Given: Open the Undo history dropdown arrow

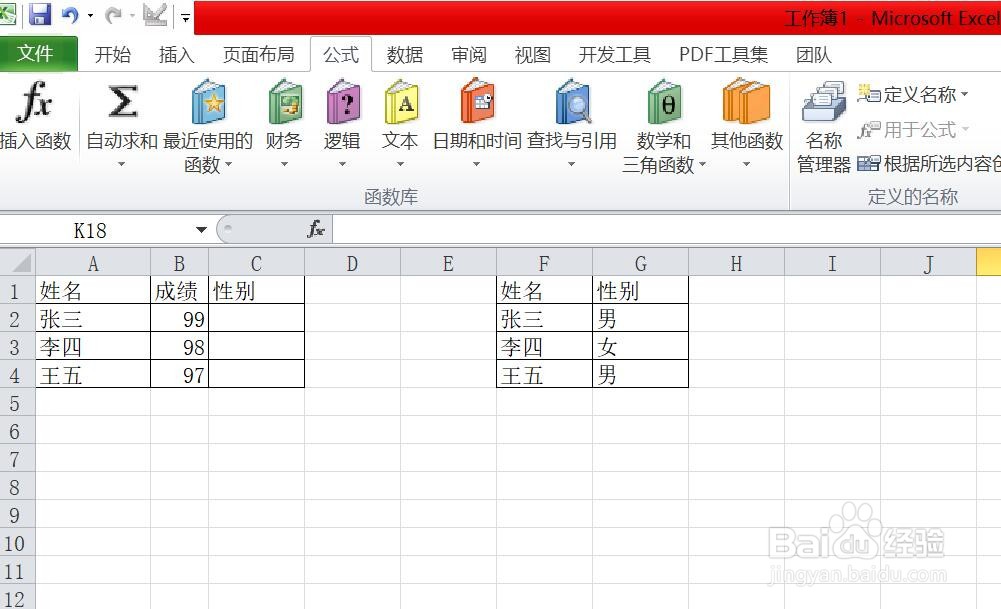Looking at the screenshot, I should (x=90, y=16).
